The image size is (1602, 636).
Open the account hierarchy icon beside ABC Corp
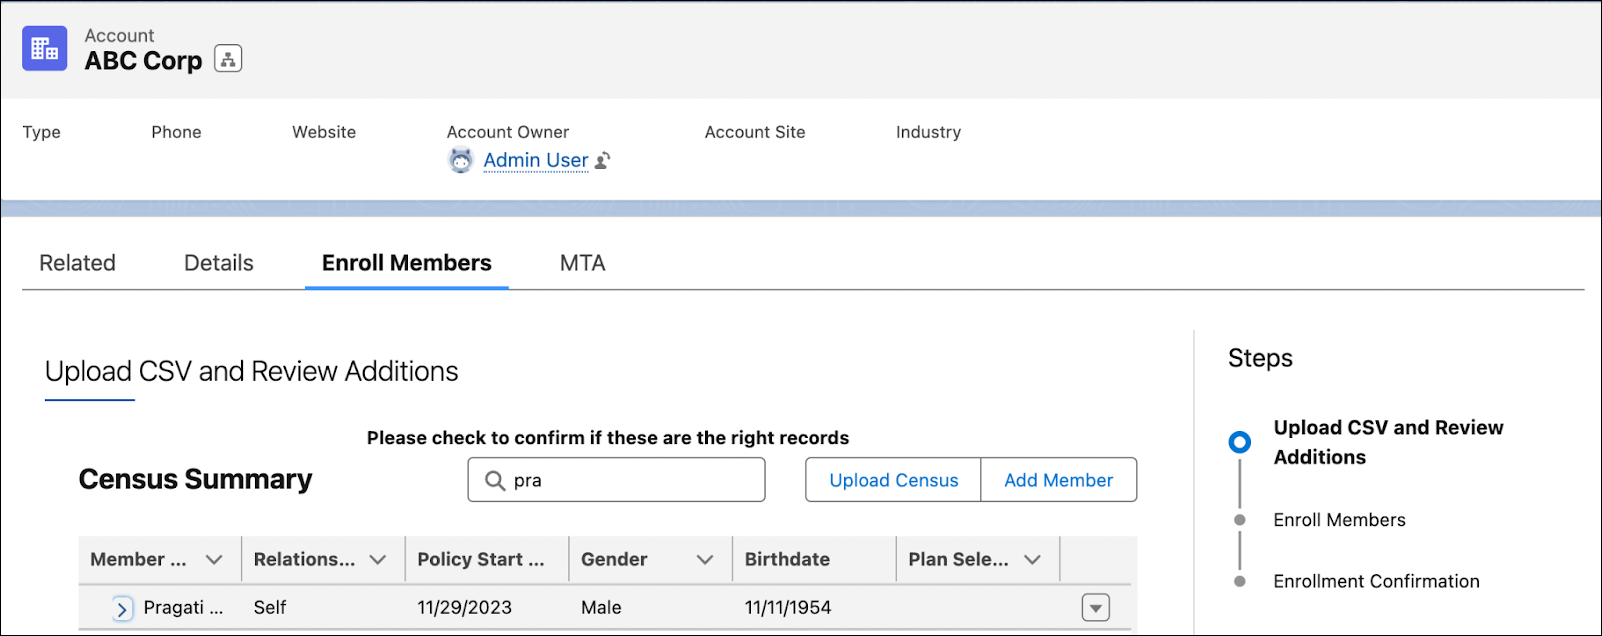point(228,59)
